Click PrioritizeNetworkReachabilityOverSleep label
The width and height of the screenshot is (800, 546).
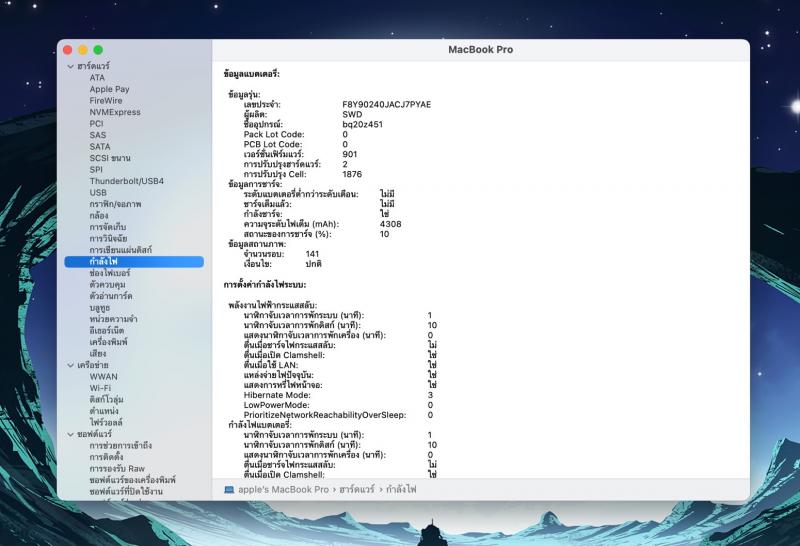click(x=324, y=415)
